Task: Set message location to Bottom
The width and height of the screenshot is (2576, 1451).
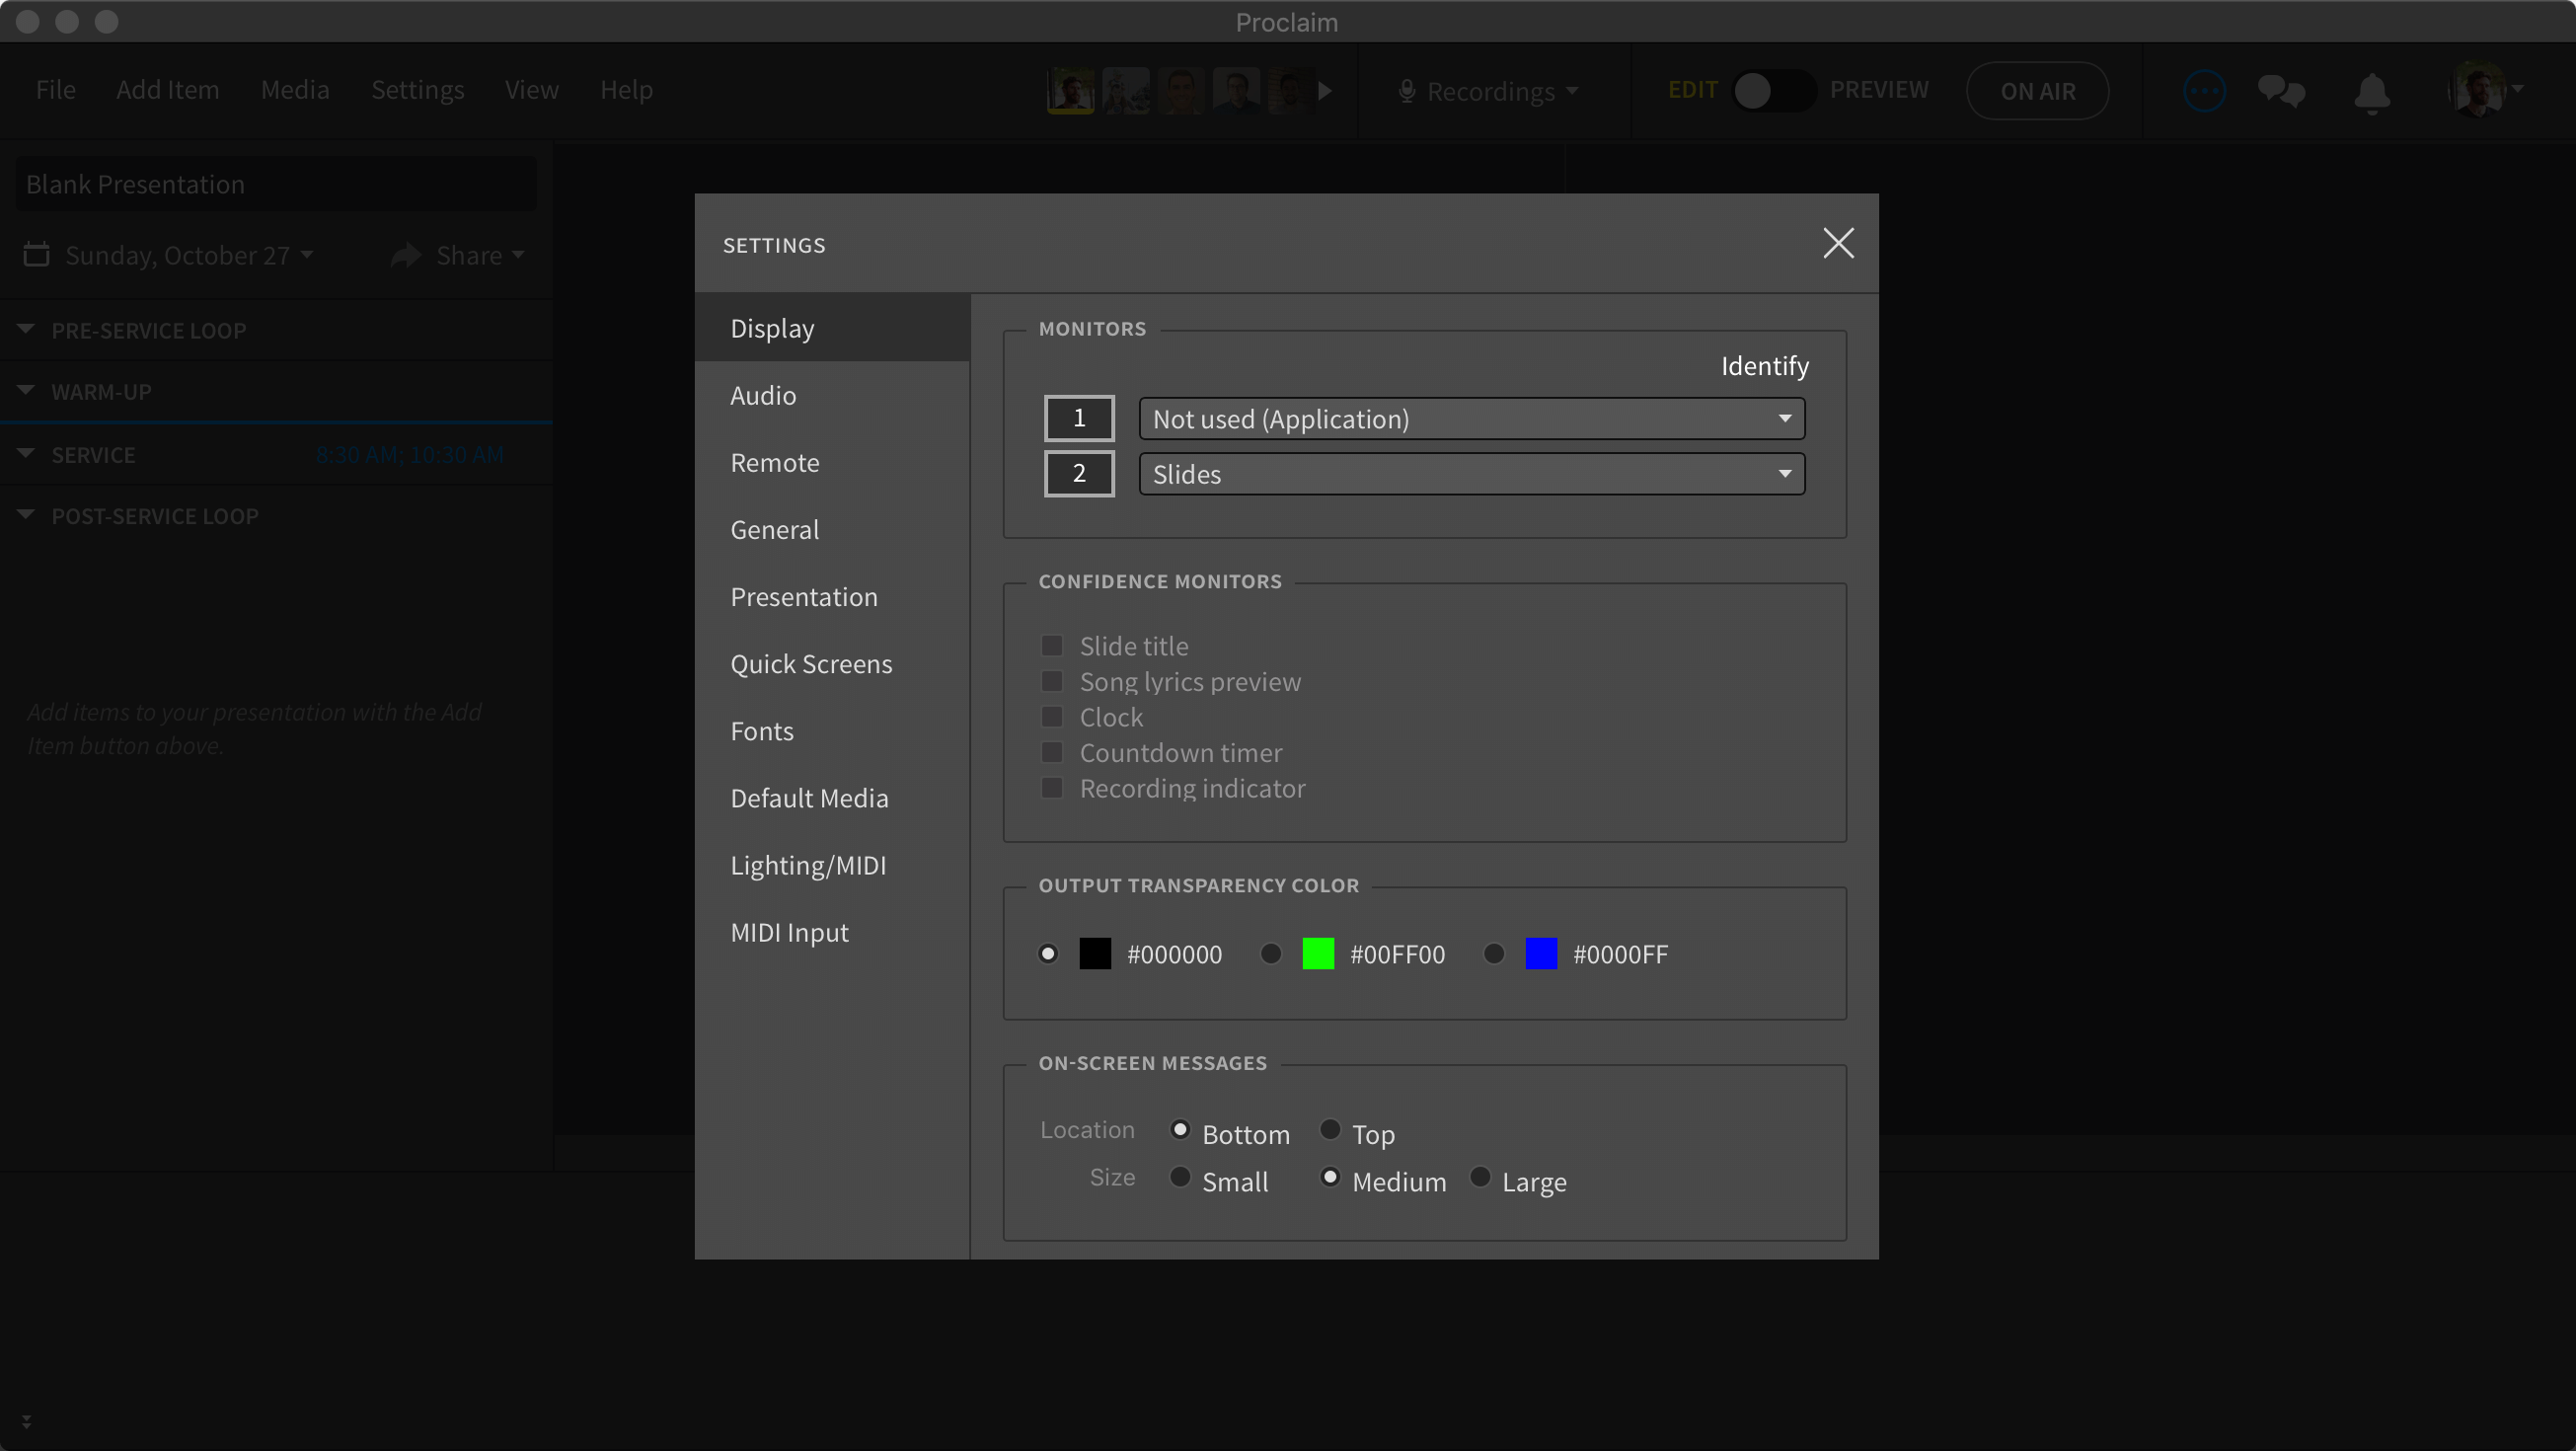Action: [x=1180, y=1130]
